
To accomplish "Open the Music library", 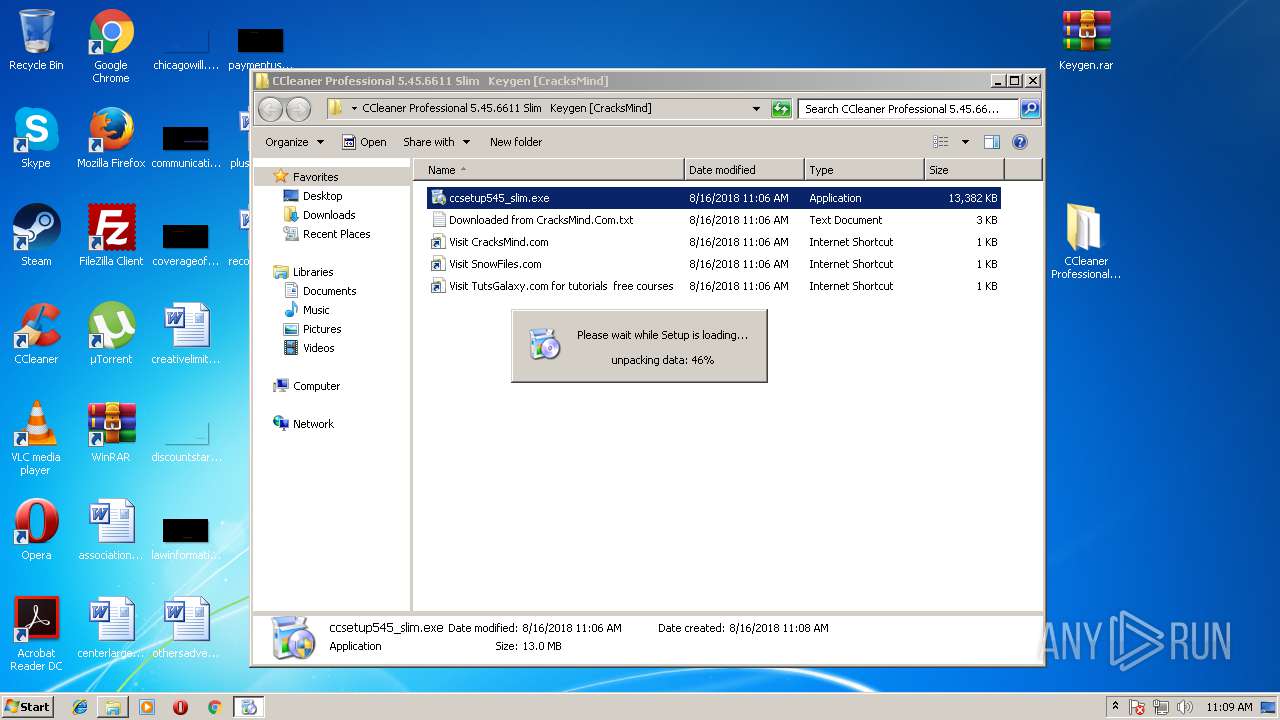I will [316, 310].
